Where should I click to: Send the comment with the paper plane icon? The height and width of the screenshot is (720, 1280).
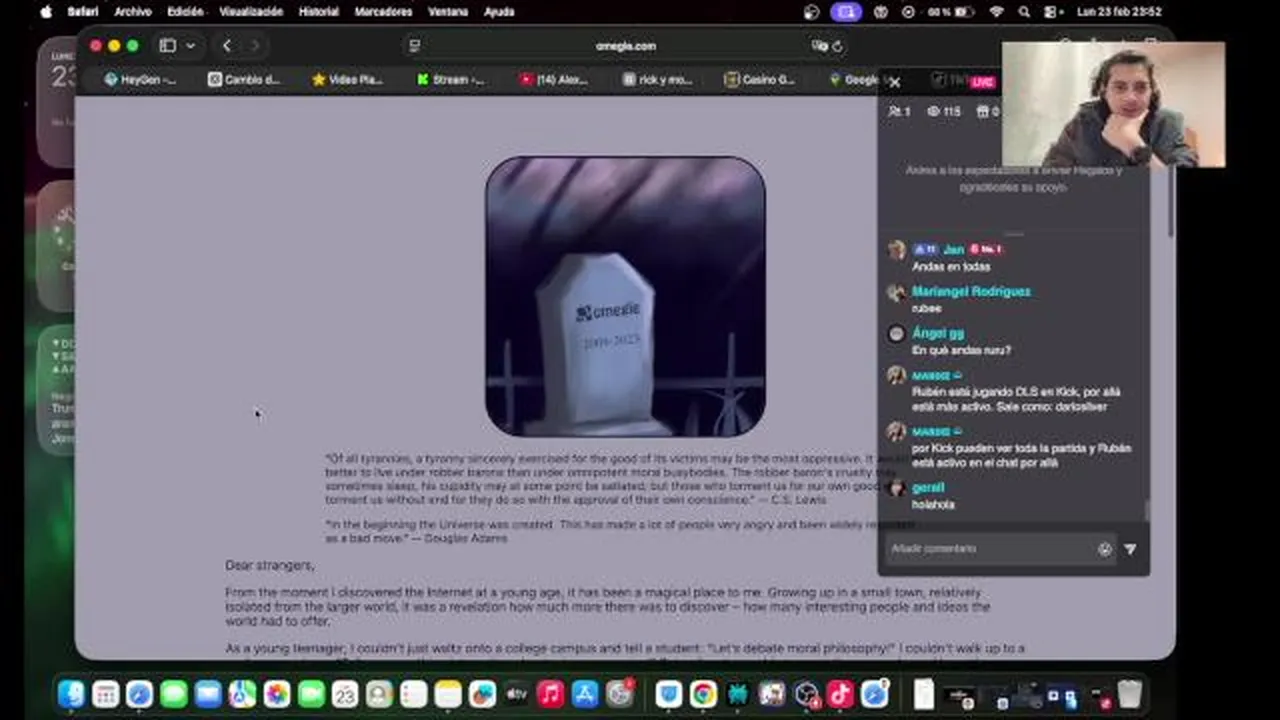point(1130,549)
